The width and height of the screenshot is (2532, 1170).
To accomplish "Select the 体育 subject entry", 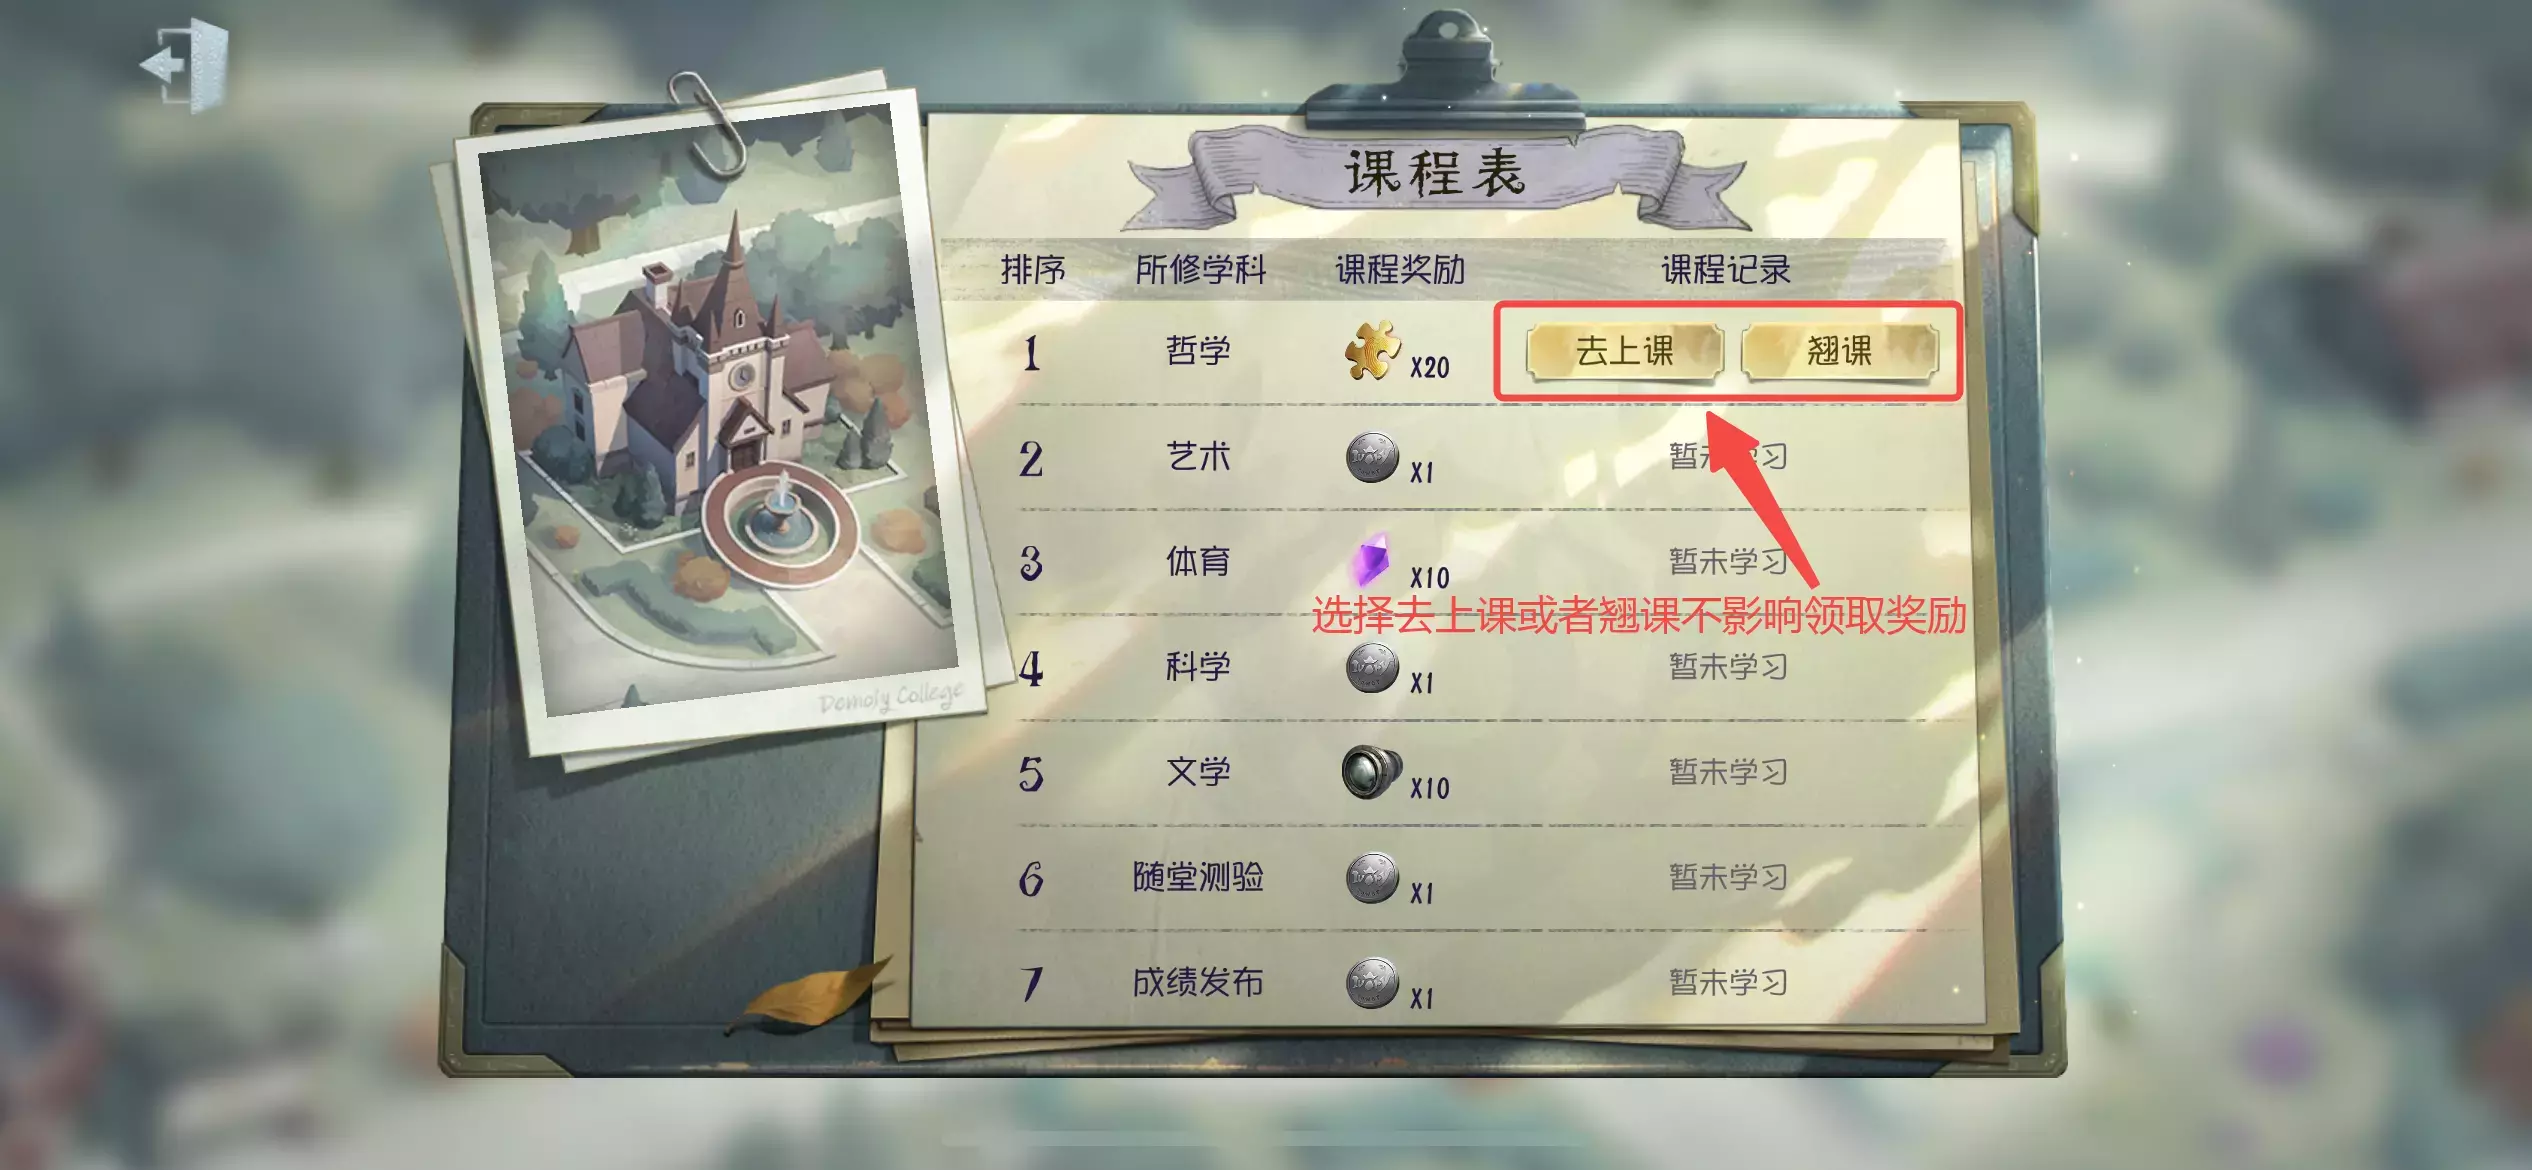I will 1197,561.
